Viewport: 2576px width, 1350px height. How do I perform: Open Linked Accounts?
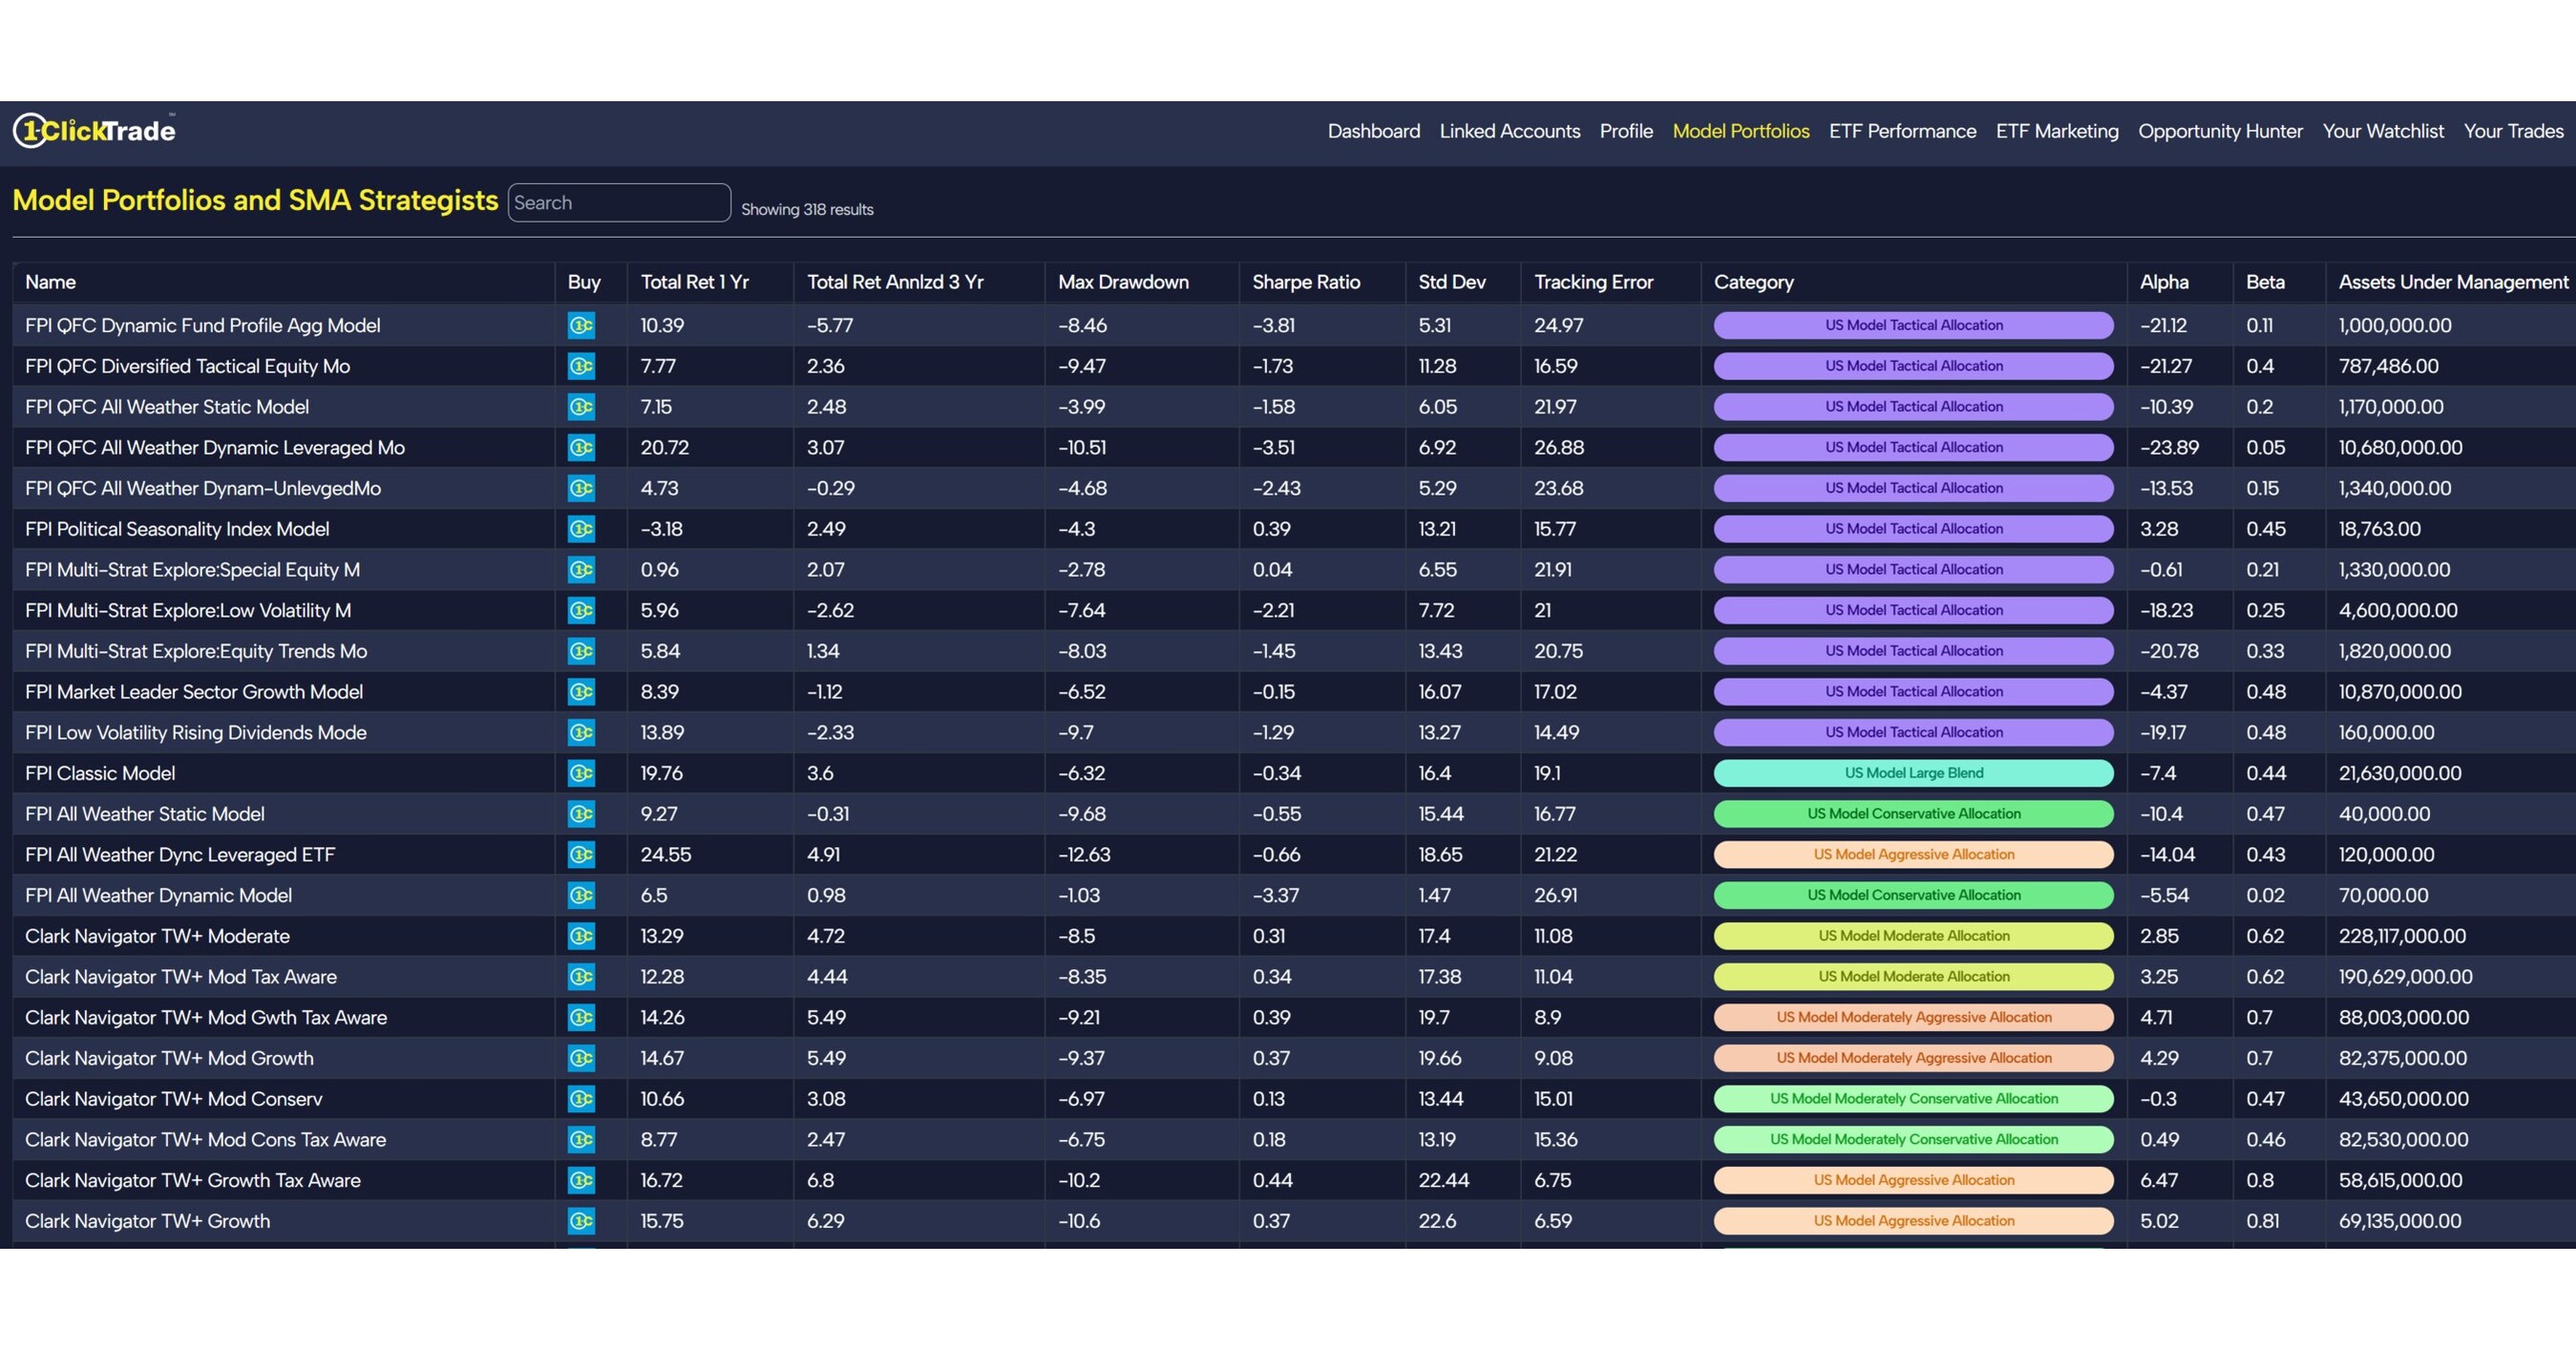pos(1509,130)
